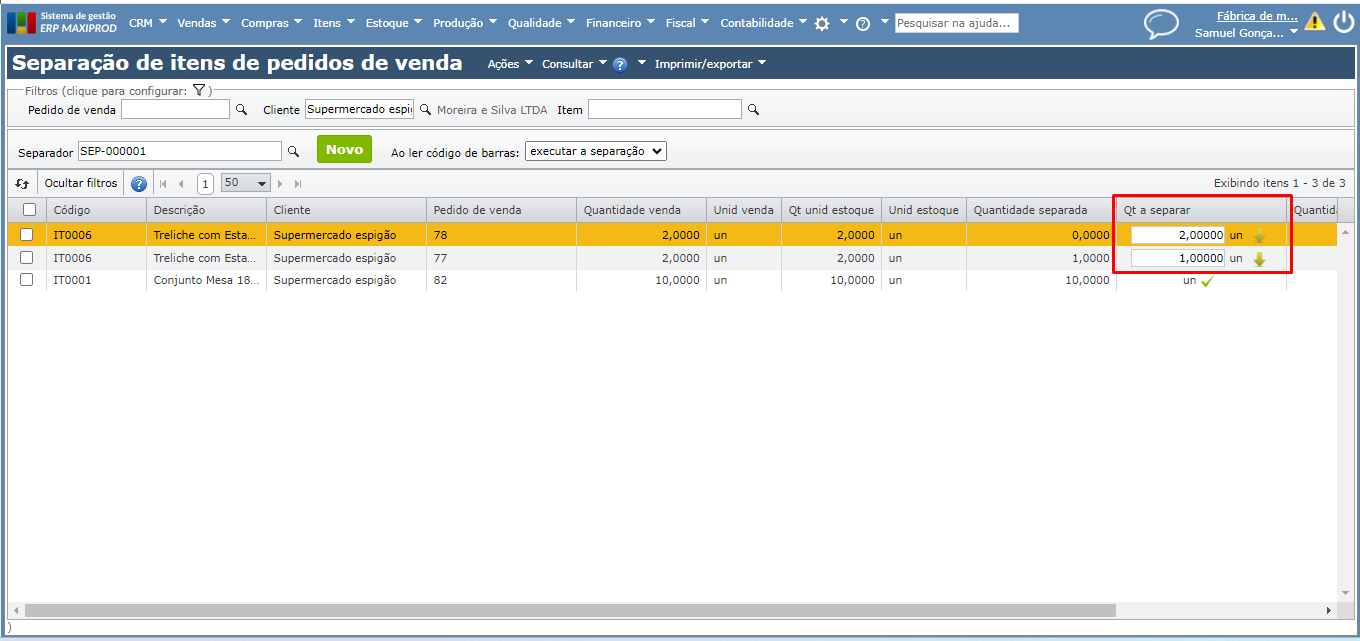Sort by Código column header
The image size is (1360, 641).
tap(96, 210)
